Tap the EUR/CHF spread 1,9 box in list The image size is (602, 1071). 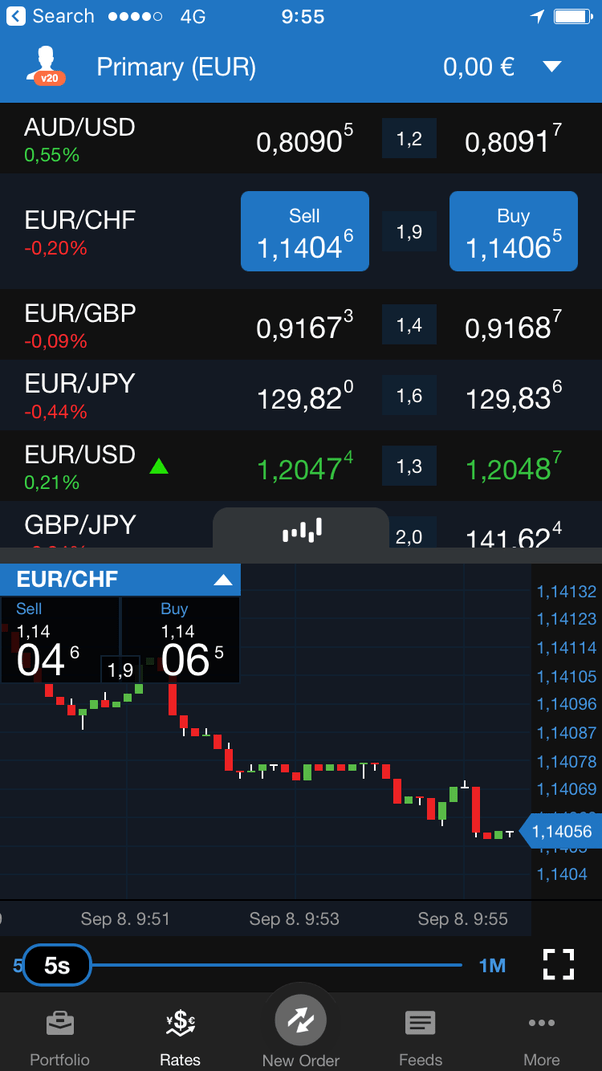[x=409, y=232]
